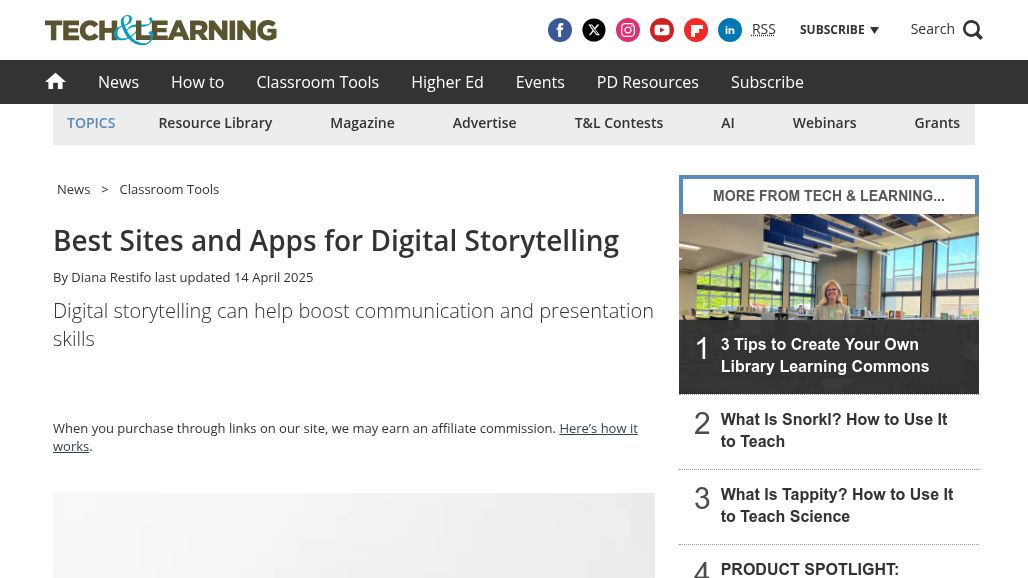Open "What Is Snorkl? How to Use It" article
1028x578 pixels.
pos(834,430)
